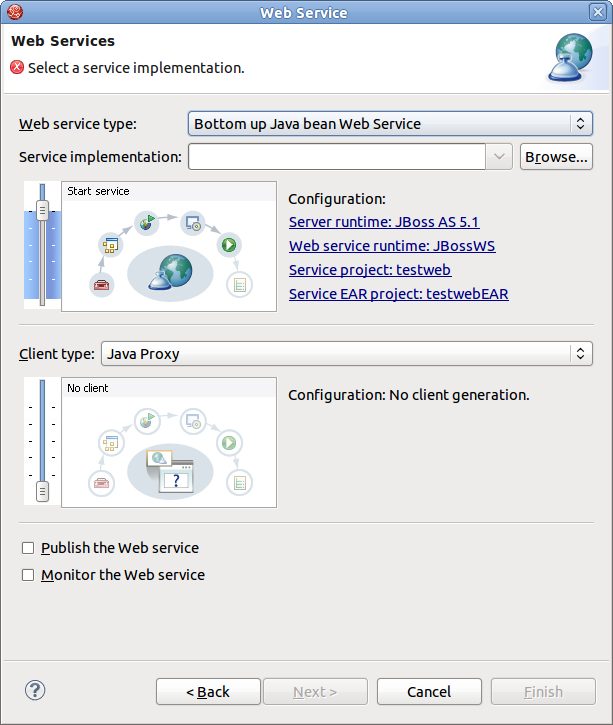Click the Cancel button
The image size is (613, 725).
[x=428, y=692]
